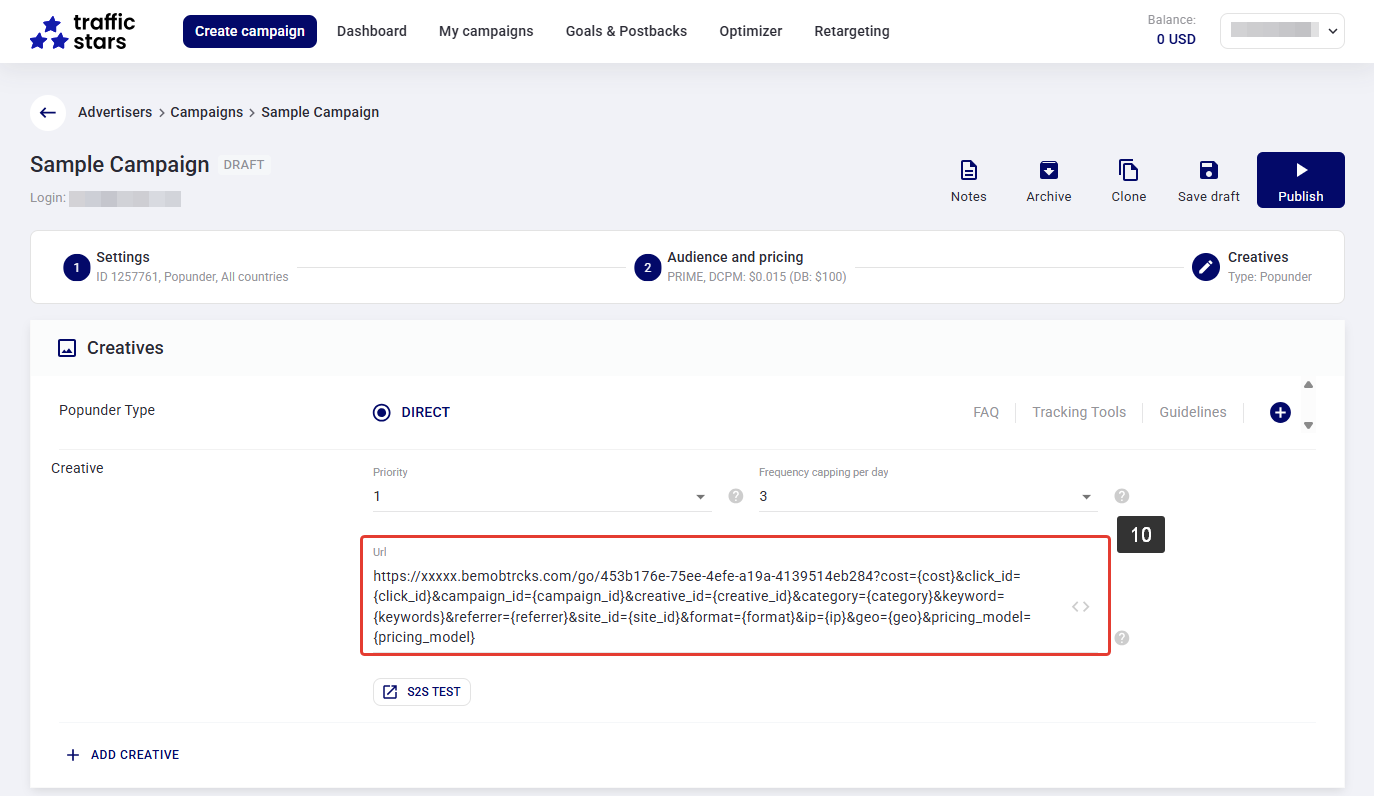Click help icon beside Frequency capping dropdown
The height and width of the screenshot is (796, 1374).
click(1122, 496)
